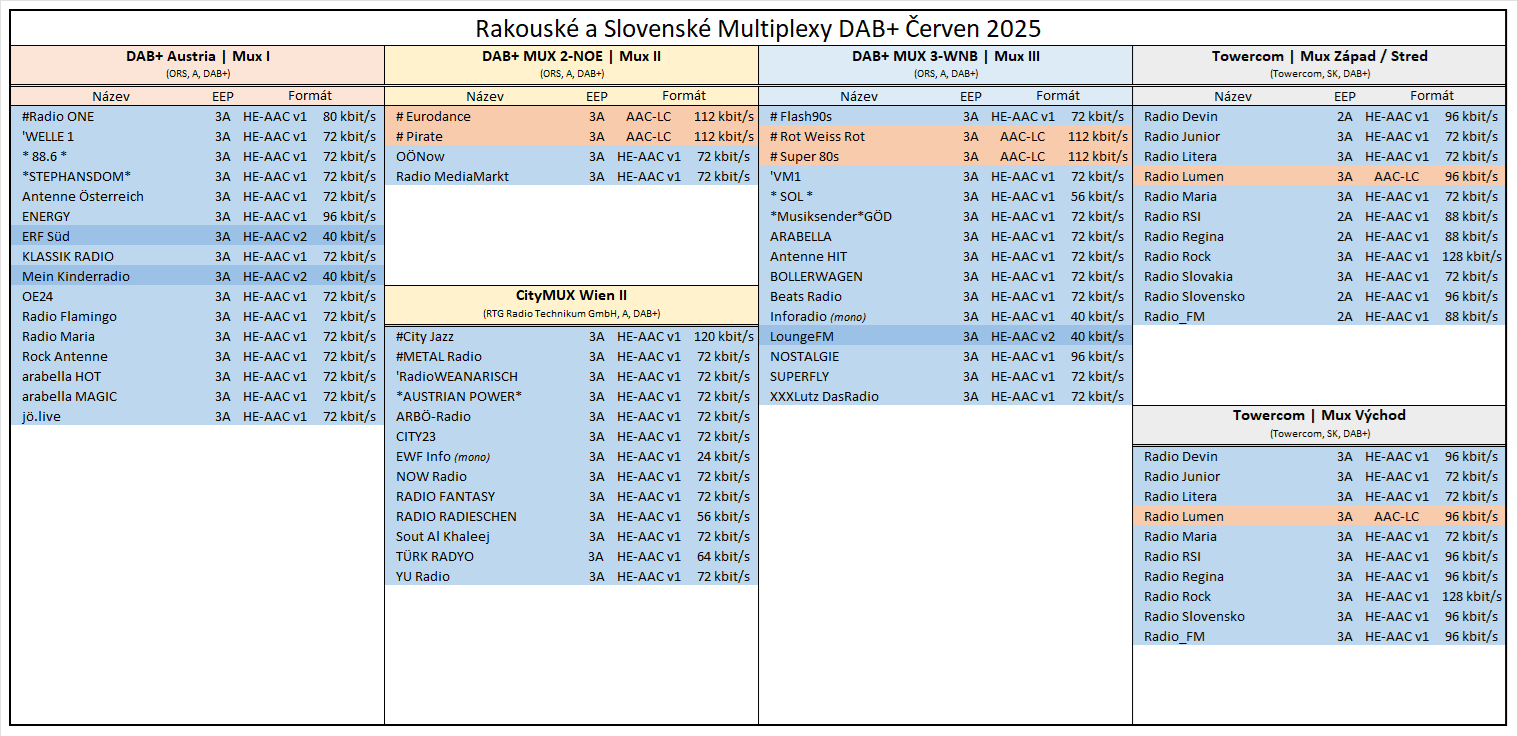Select '*AUSTRIAN POWER*' cell
The image size is (1517, 736).
(459, 396)
